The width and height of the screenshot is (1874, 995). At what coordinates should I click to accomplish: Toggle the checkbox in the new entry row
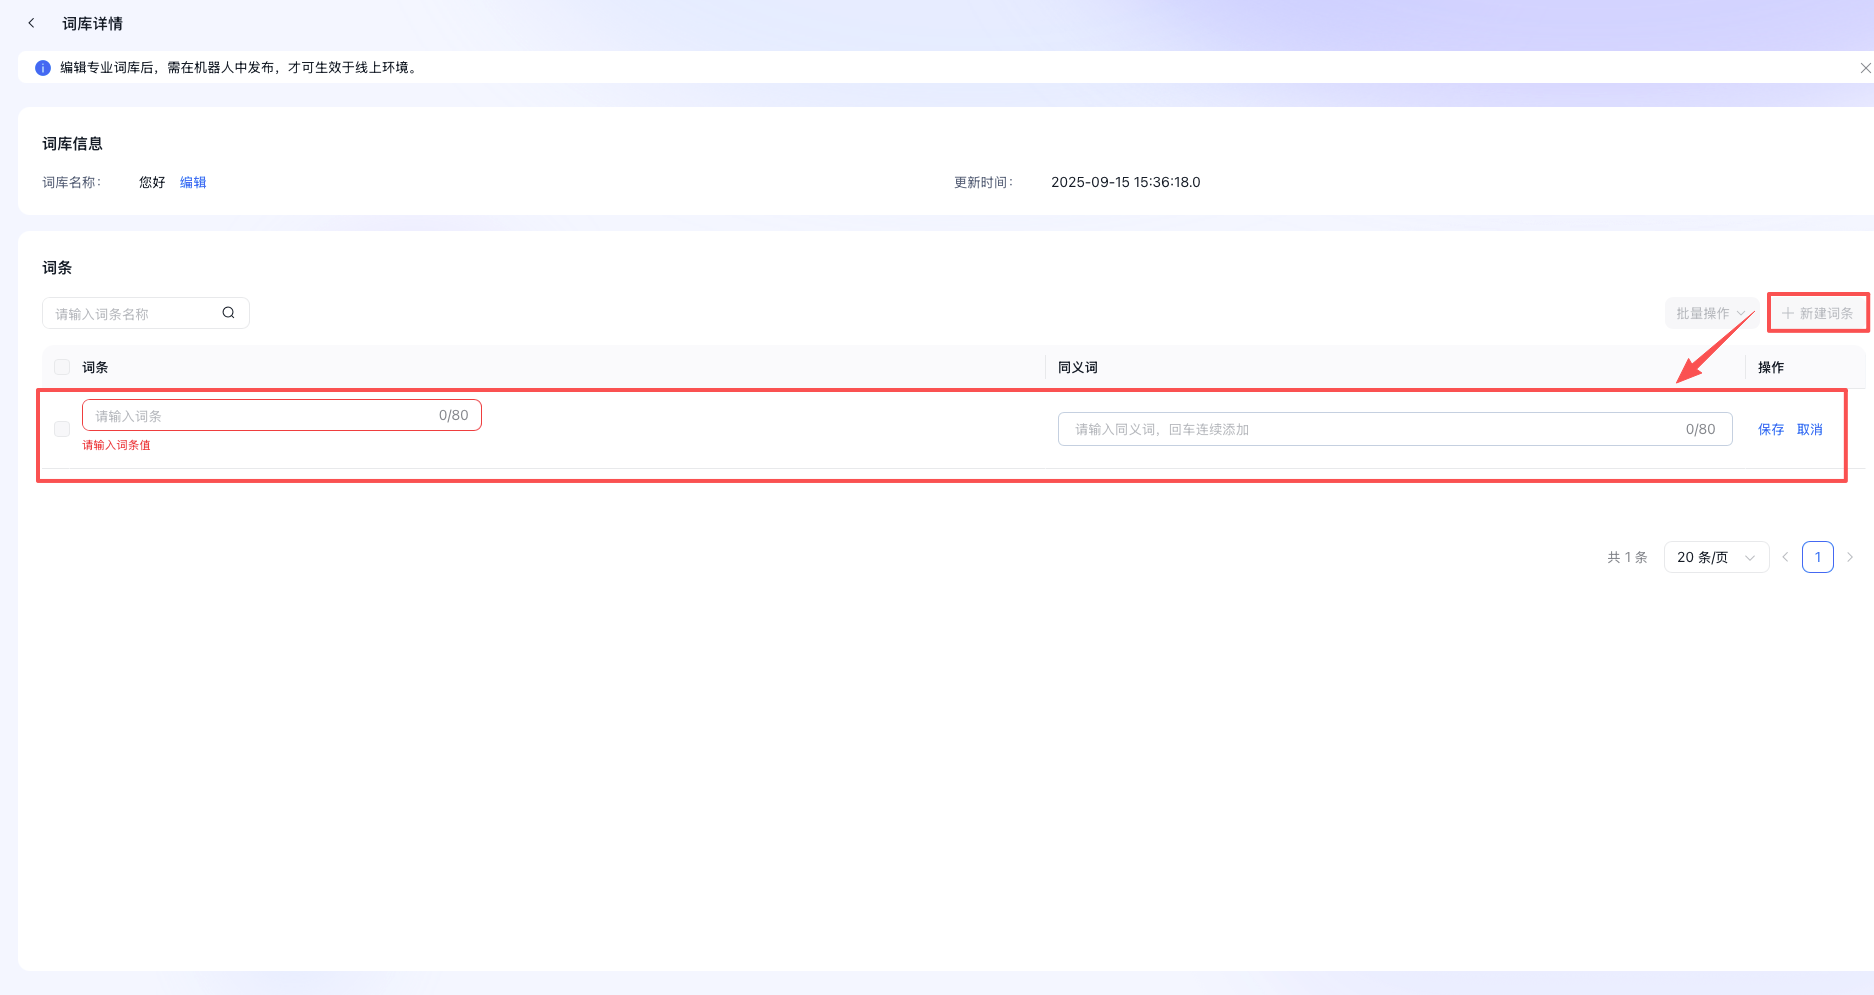pyautogui.click(x=62, y=429)
